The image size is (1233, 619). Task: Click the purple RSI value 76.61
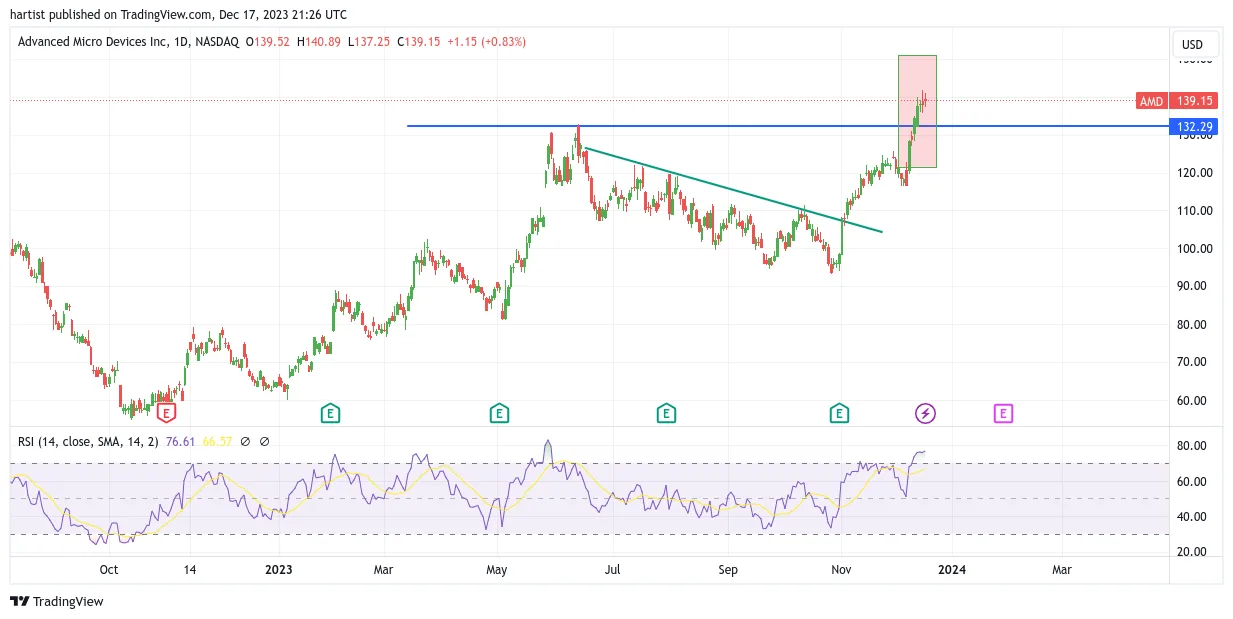pos(180,441)
